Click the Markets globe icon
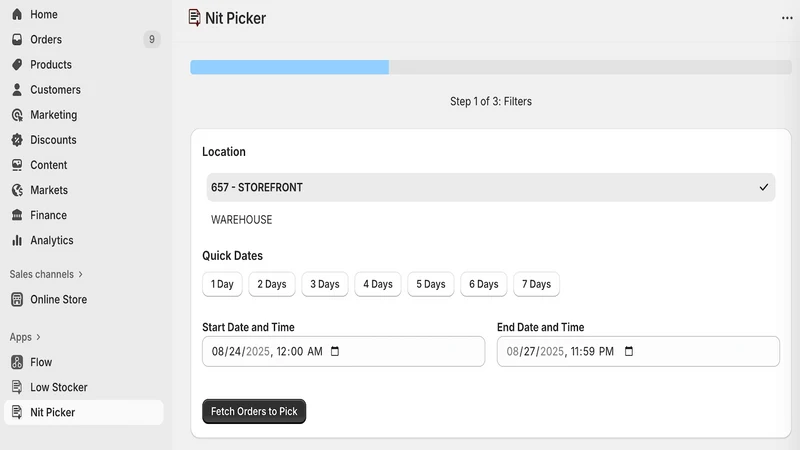This screenshot has height=450, width=800. 17,190
